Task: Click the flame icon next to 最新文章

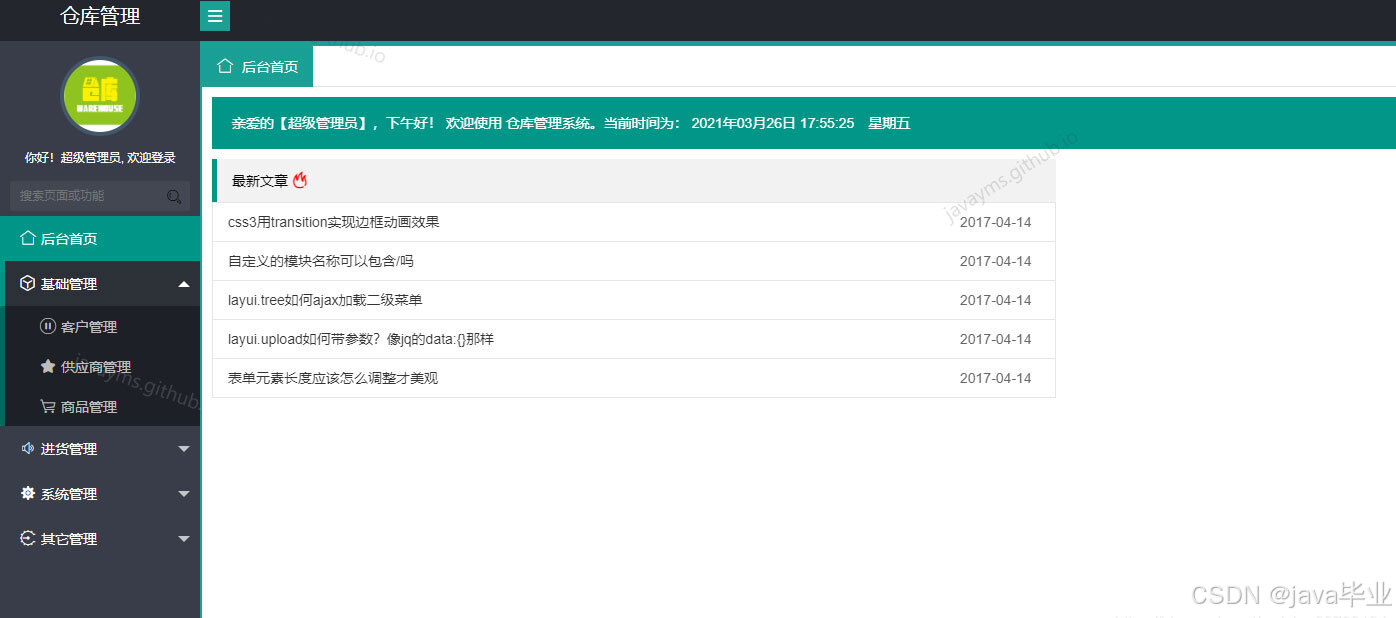Action: 299,180
